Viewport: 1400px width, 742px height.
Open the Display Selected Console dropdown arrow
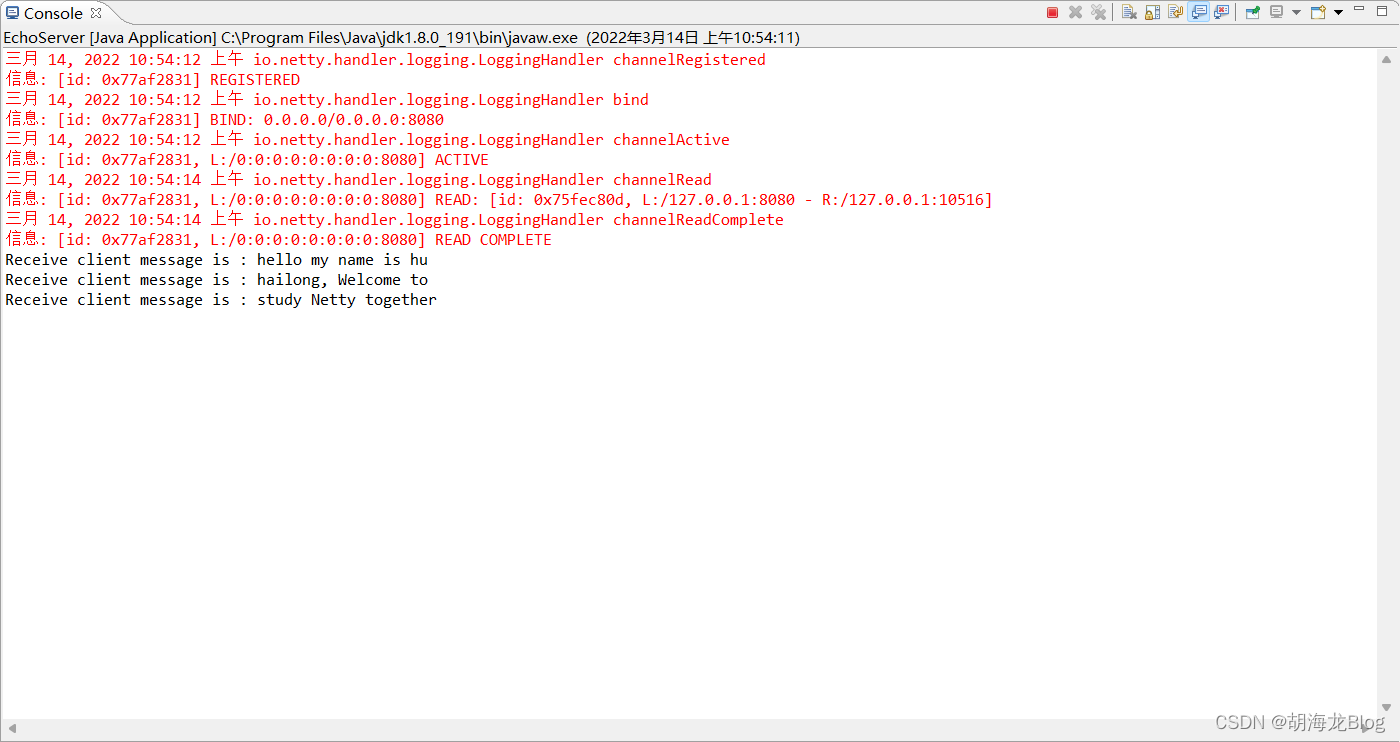pos(1296,12)
